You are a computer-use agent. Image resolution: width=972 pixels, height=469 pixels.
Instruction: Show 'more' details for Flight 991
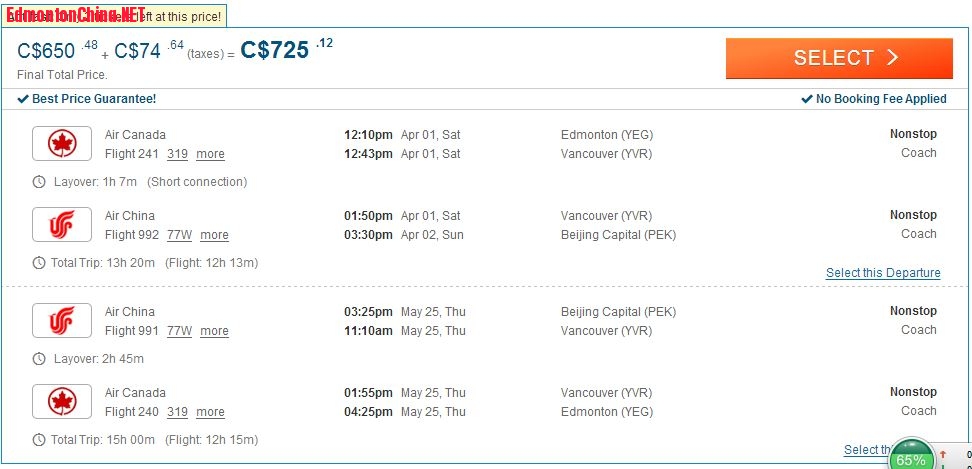214,331
